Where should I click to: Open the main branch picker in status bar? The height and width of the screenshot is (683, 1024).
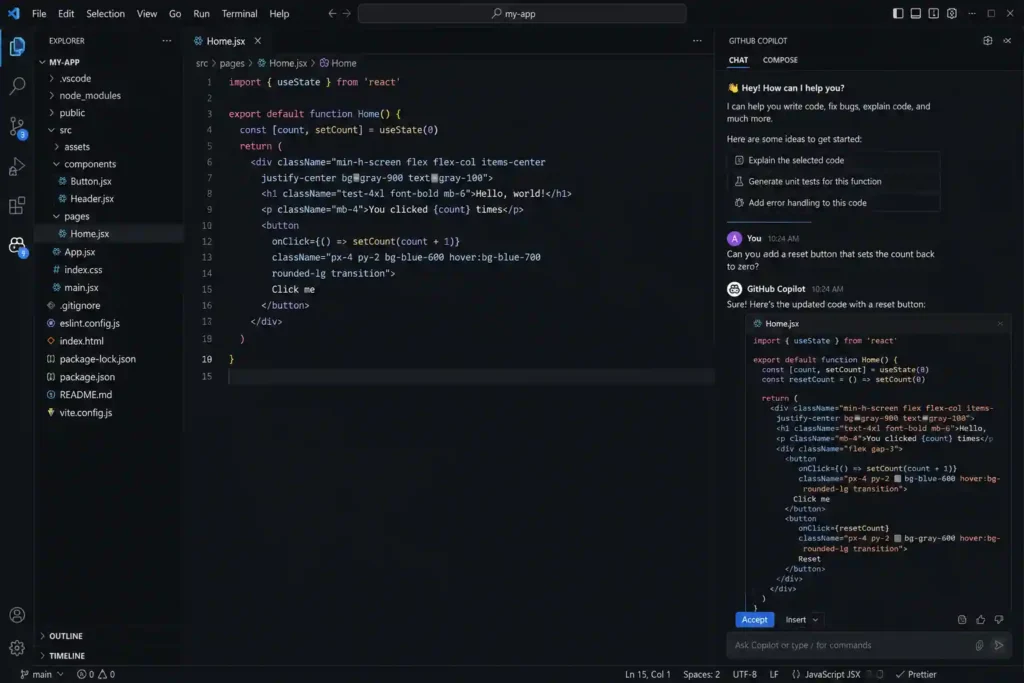pyautogui.click(x=42, y=675)
